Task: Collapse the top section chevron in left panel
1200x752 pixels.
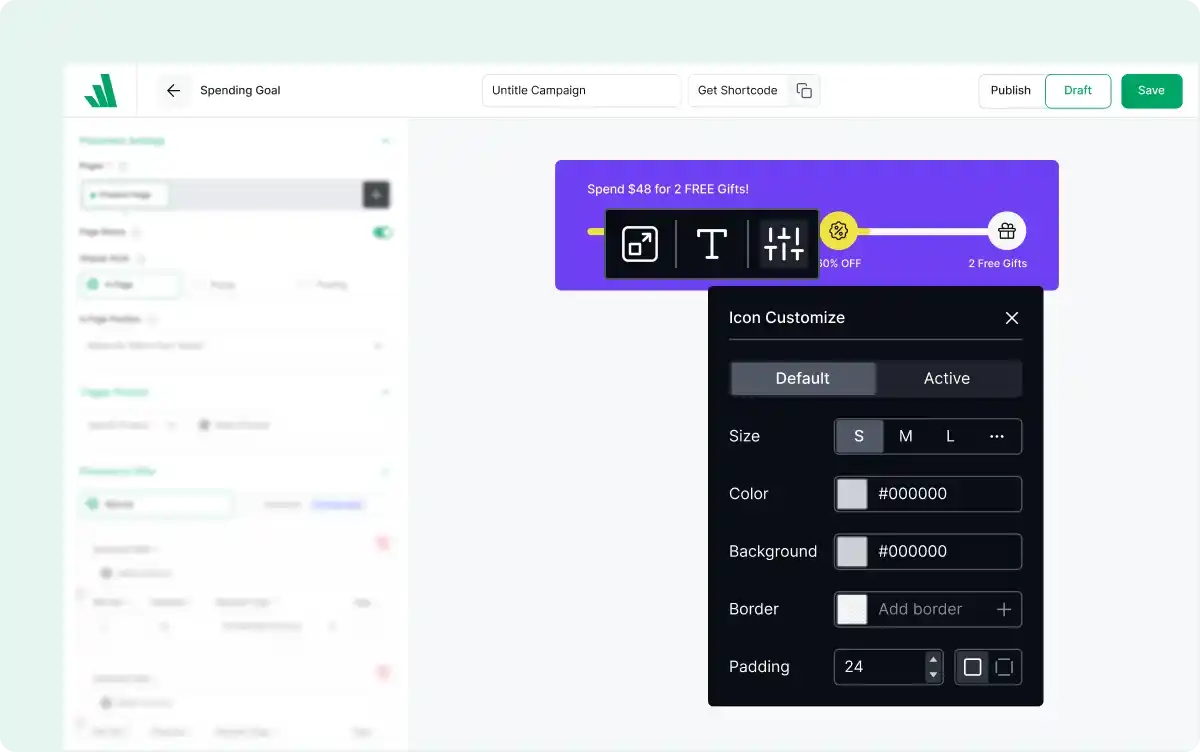Action: pos(385,141)
